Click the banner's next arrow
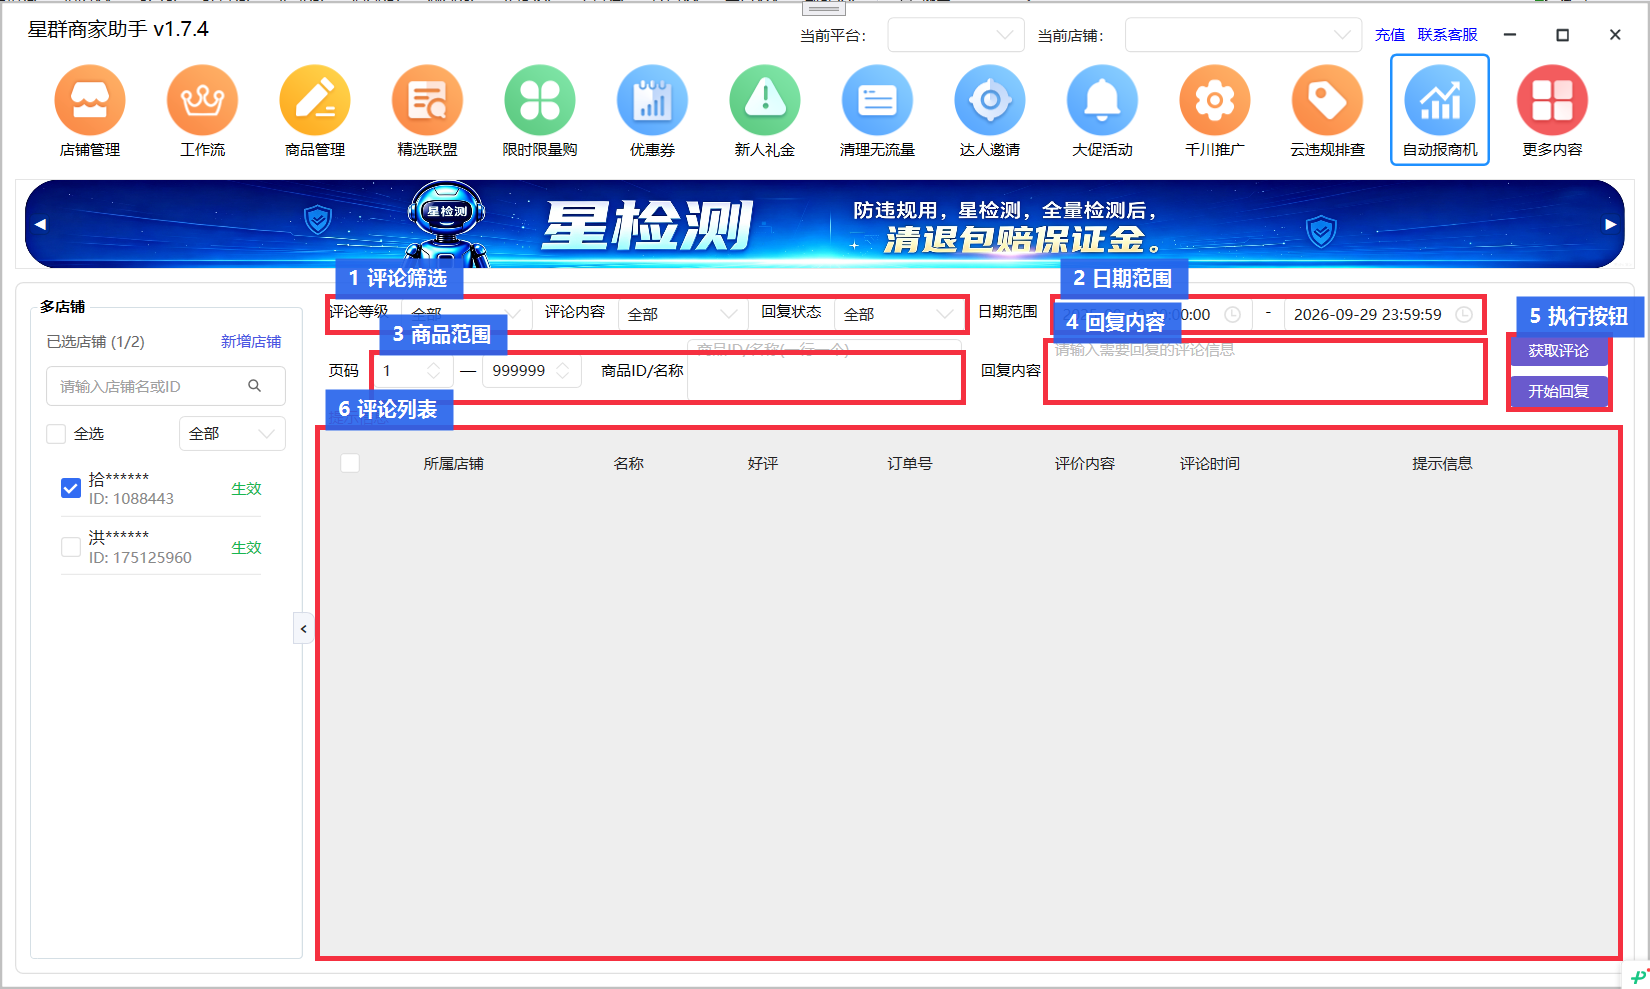This screenshot has height=989, width=1650. click(1610, 224)
